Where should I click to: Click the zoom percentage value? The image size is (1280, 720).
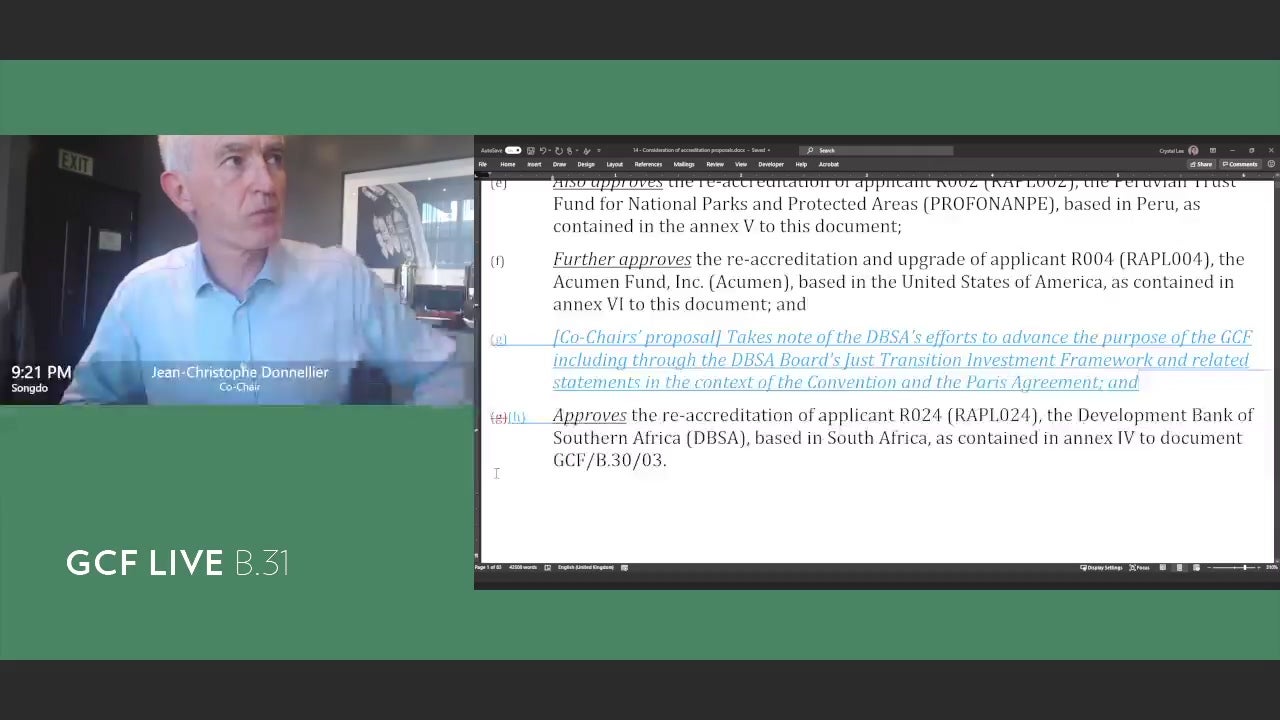click(1271, 567)
